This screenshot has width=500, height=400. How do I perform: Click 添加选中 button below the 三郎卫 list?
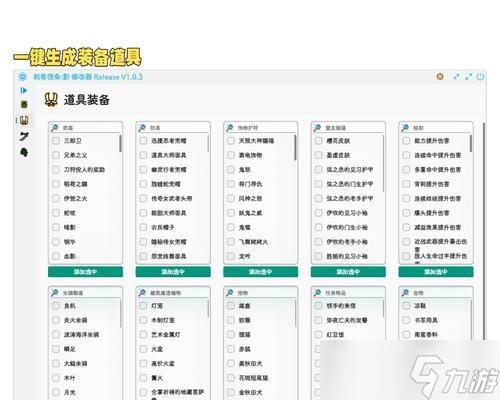(x=85, y=272)
